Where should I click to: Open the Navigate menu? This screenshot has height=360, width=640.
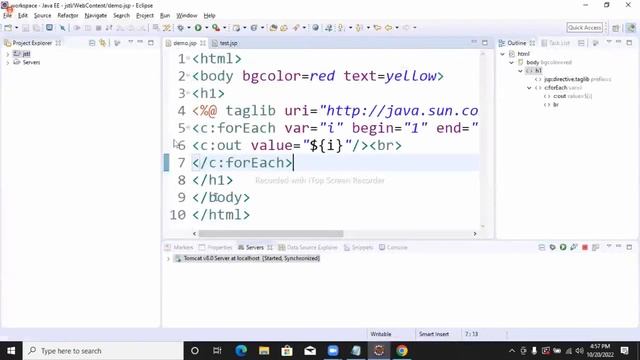click(x=96, y=16)
